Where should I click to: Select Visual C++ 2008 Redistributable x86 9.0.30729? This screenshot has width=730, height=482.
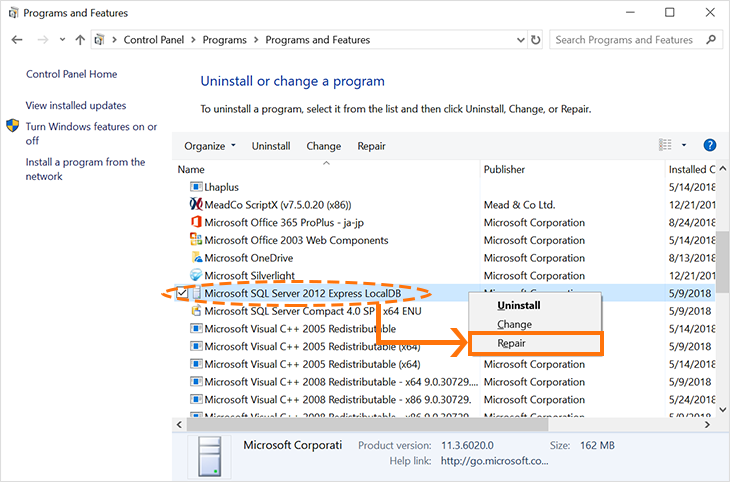tap(338, 400)
